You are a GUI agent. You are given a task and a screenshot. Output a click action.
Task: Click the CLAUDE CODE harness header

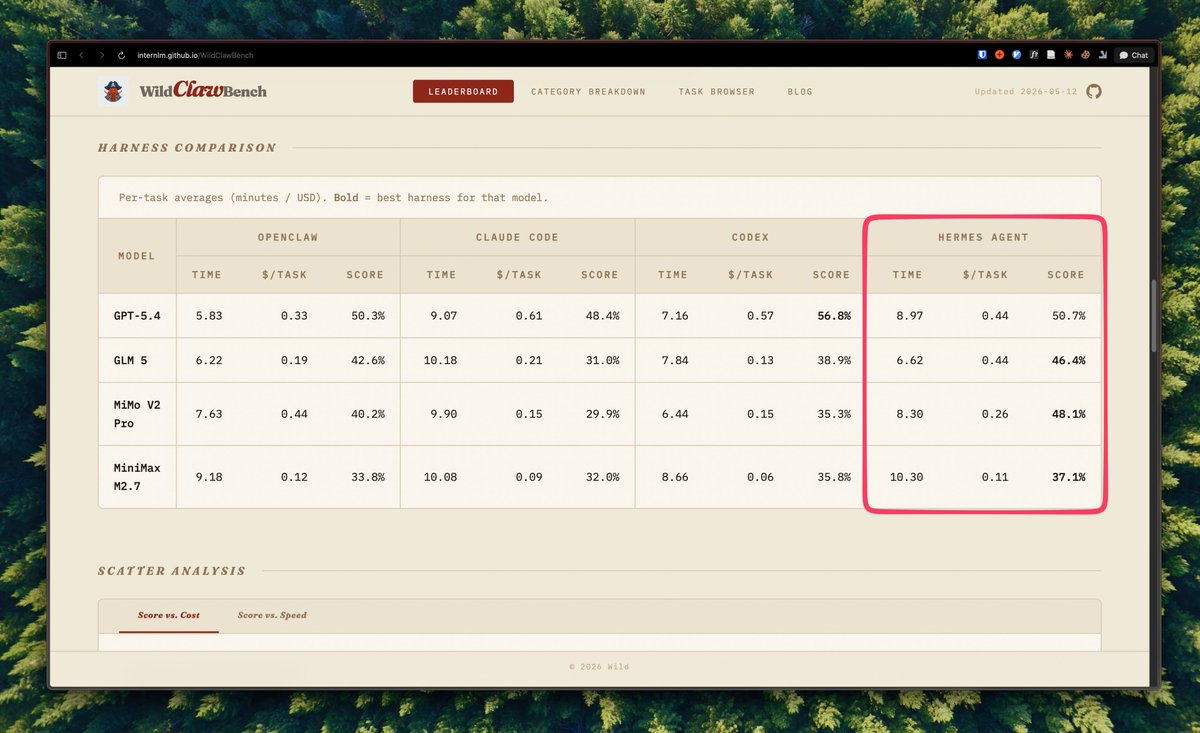pyautogui.click(x=517, y=238)
